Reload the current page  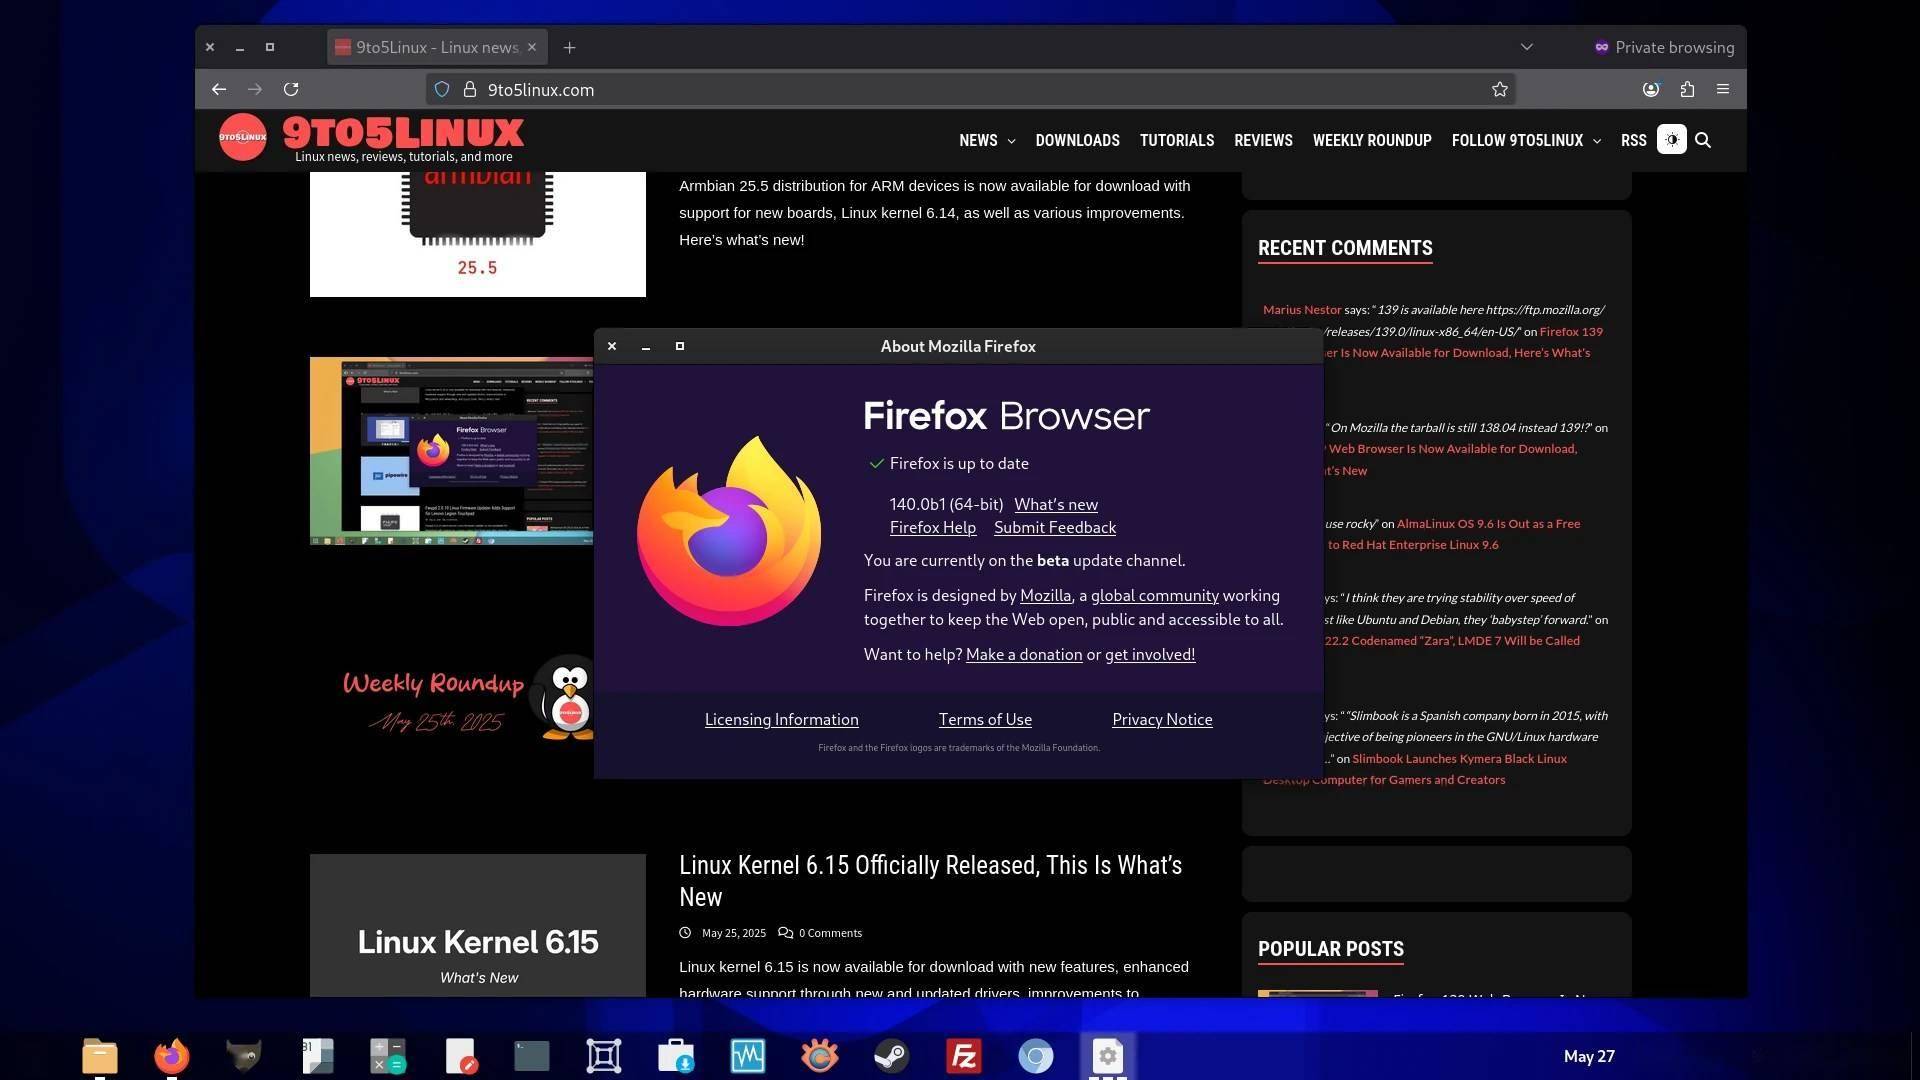(x=291, y=90)
